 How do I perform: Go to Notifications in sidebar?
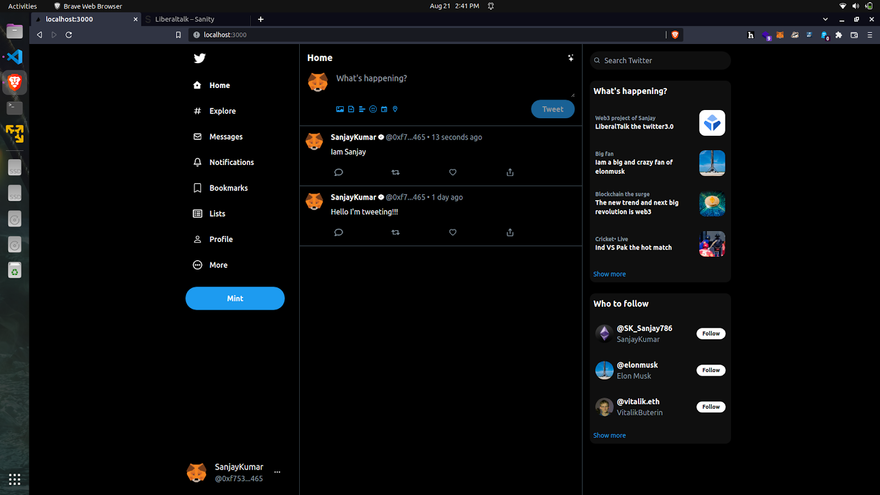pos(230,162)
